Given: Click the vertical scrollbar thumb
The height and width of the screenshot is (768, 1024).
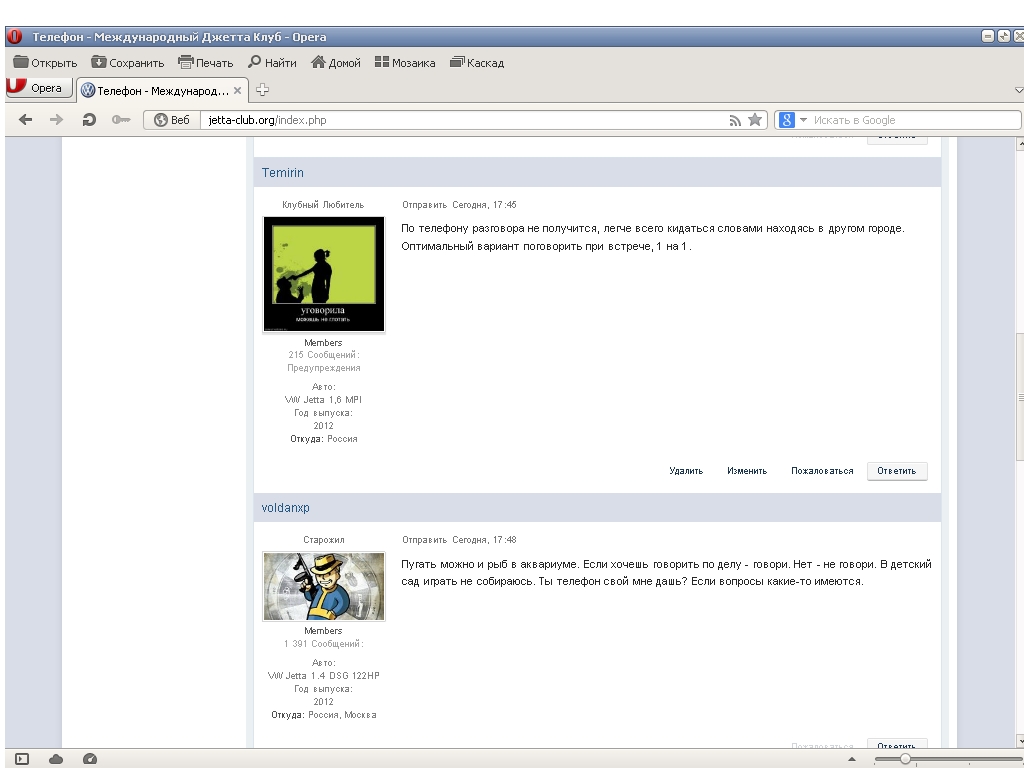Looking at the screenshot, I should [x=1019, y=397].
